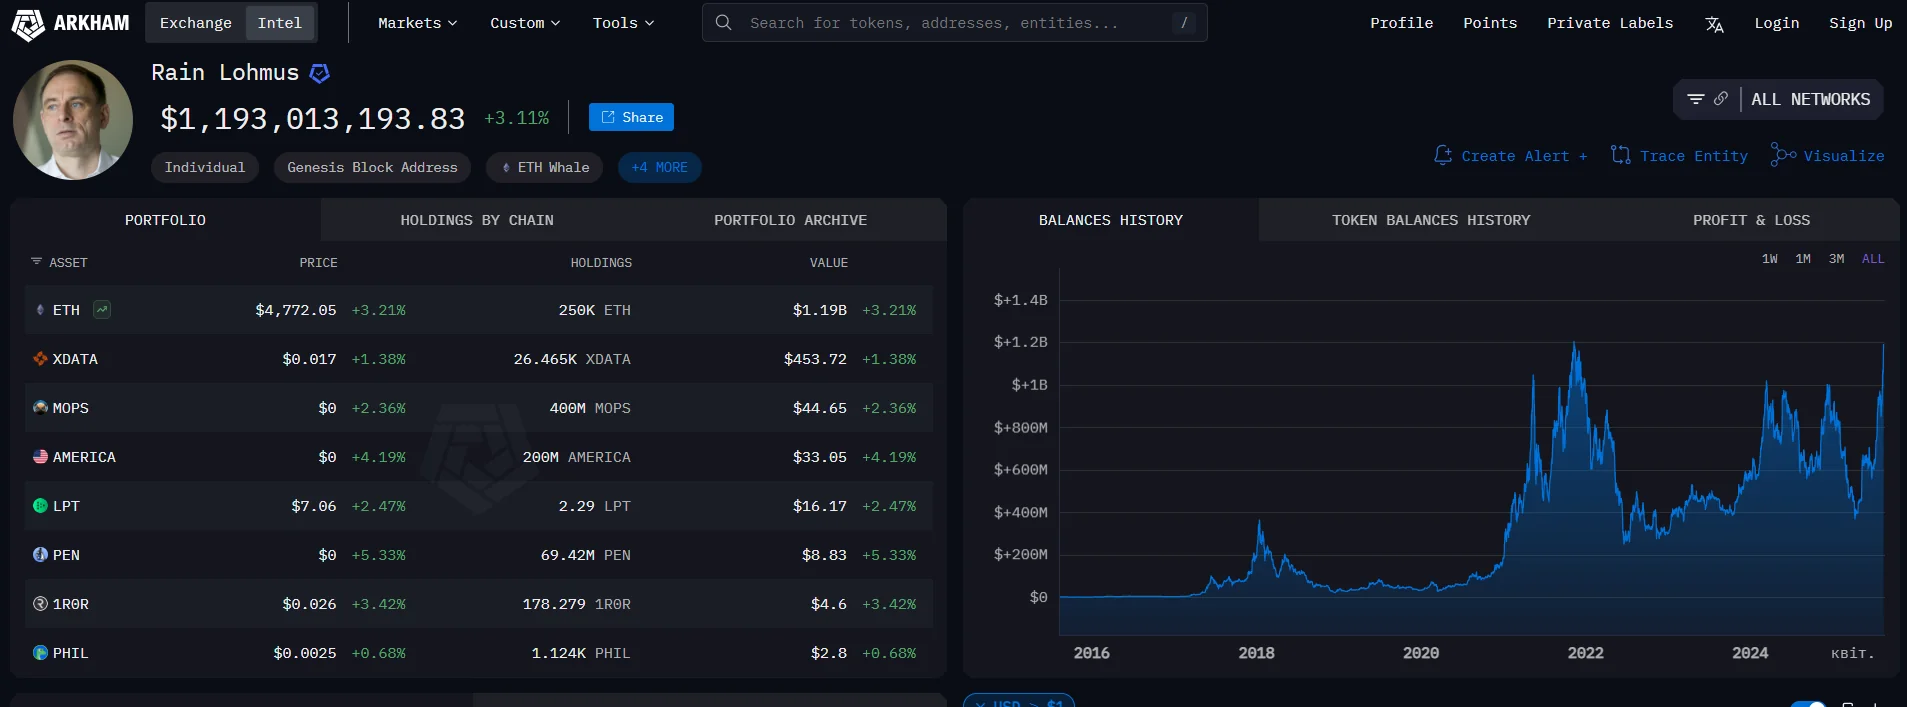This screenshot has height=707, width=1907.
Task: Set chart range to 1W
Action: click(x=1769, y=259)
